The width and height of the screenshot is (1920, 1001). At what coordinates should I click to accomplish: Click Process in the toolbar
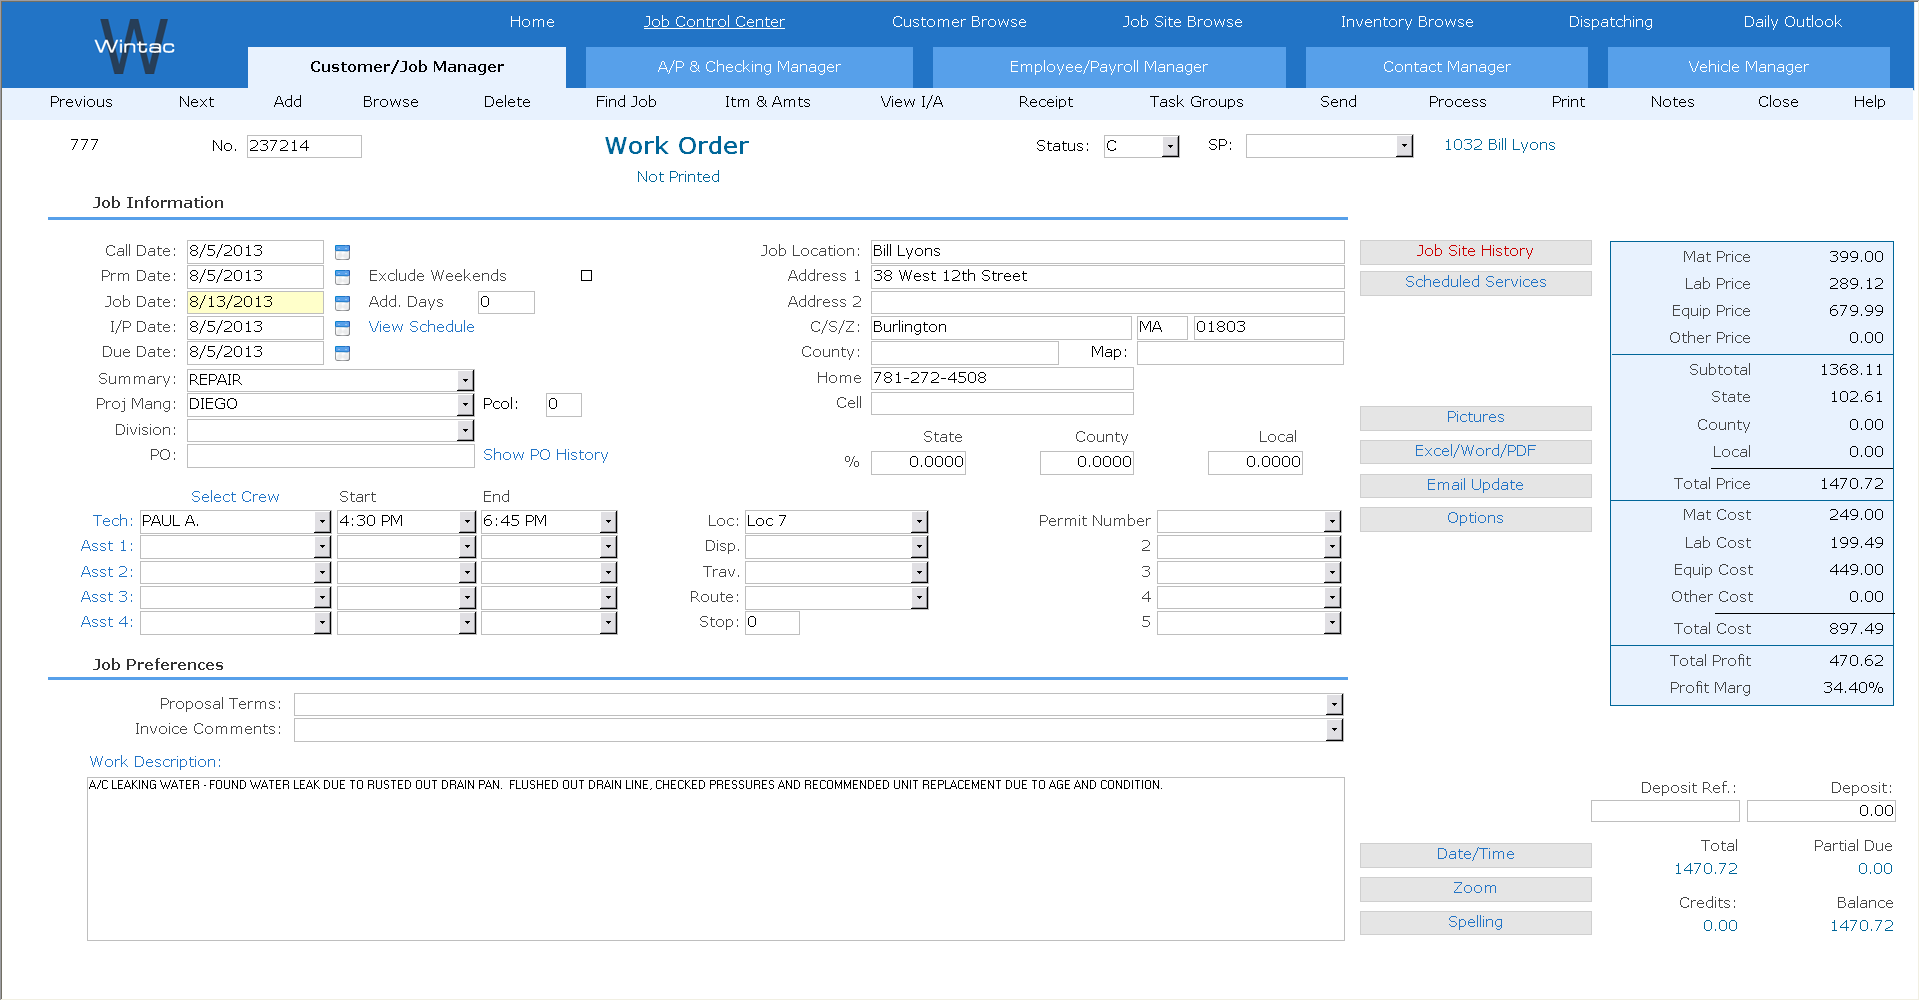coord(1457,102)
